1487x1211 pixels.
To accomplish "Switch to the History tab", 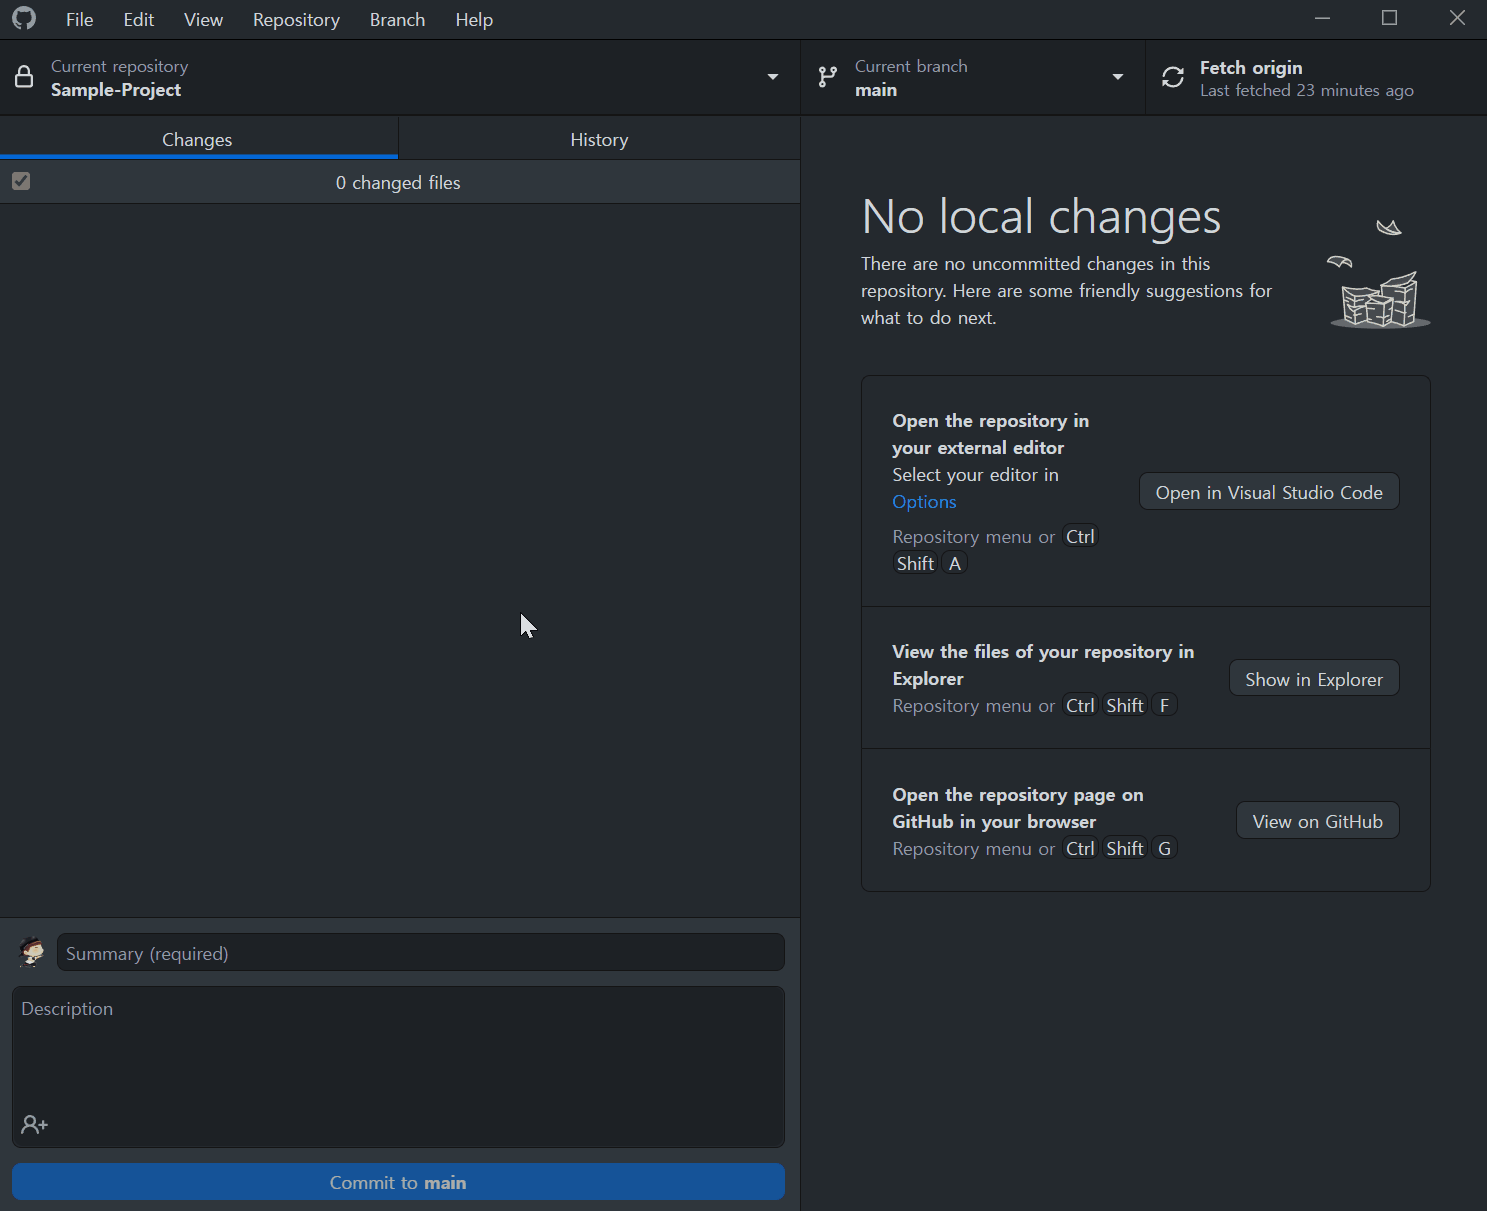I will click(600, 139).
